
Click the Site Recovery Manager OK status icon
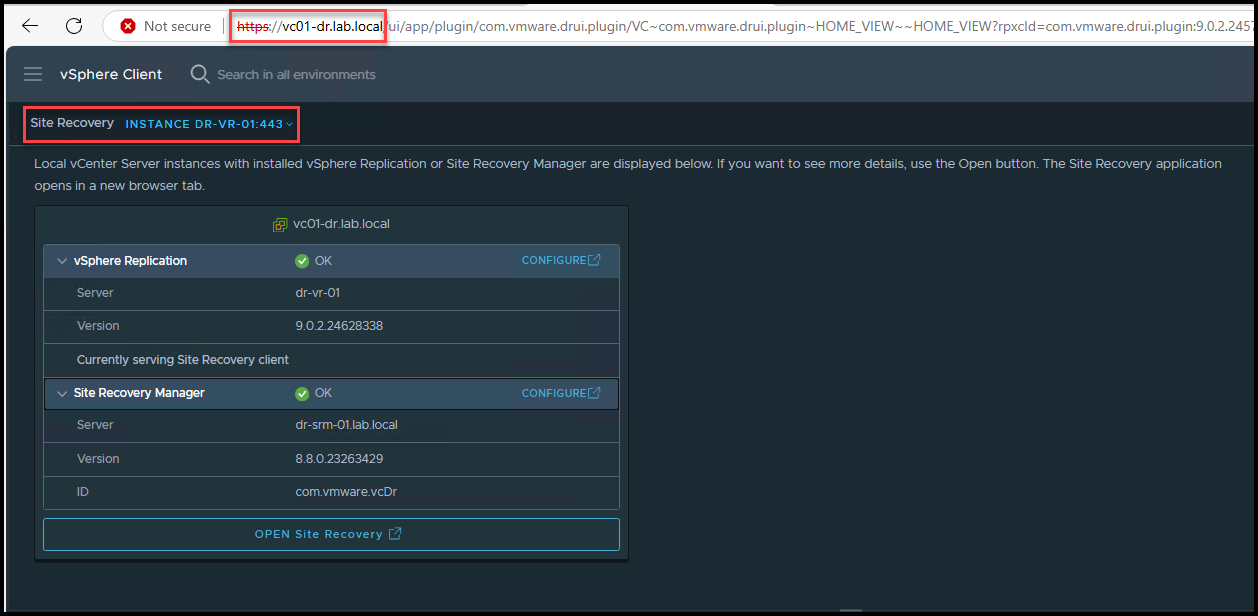302,394
